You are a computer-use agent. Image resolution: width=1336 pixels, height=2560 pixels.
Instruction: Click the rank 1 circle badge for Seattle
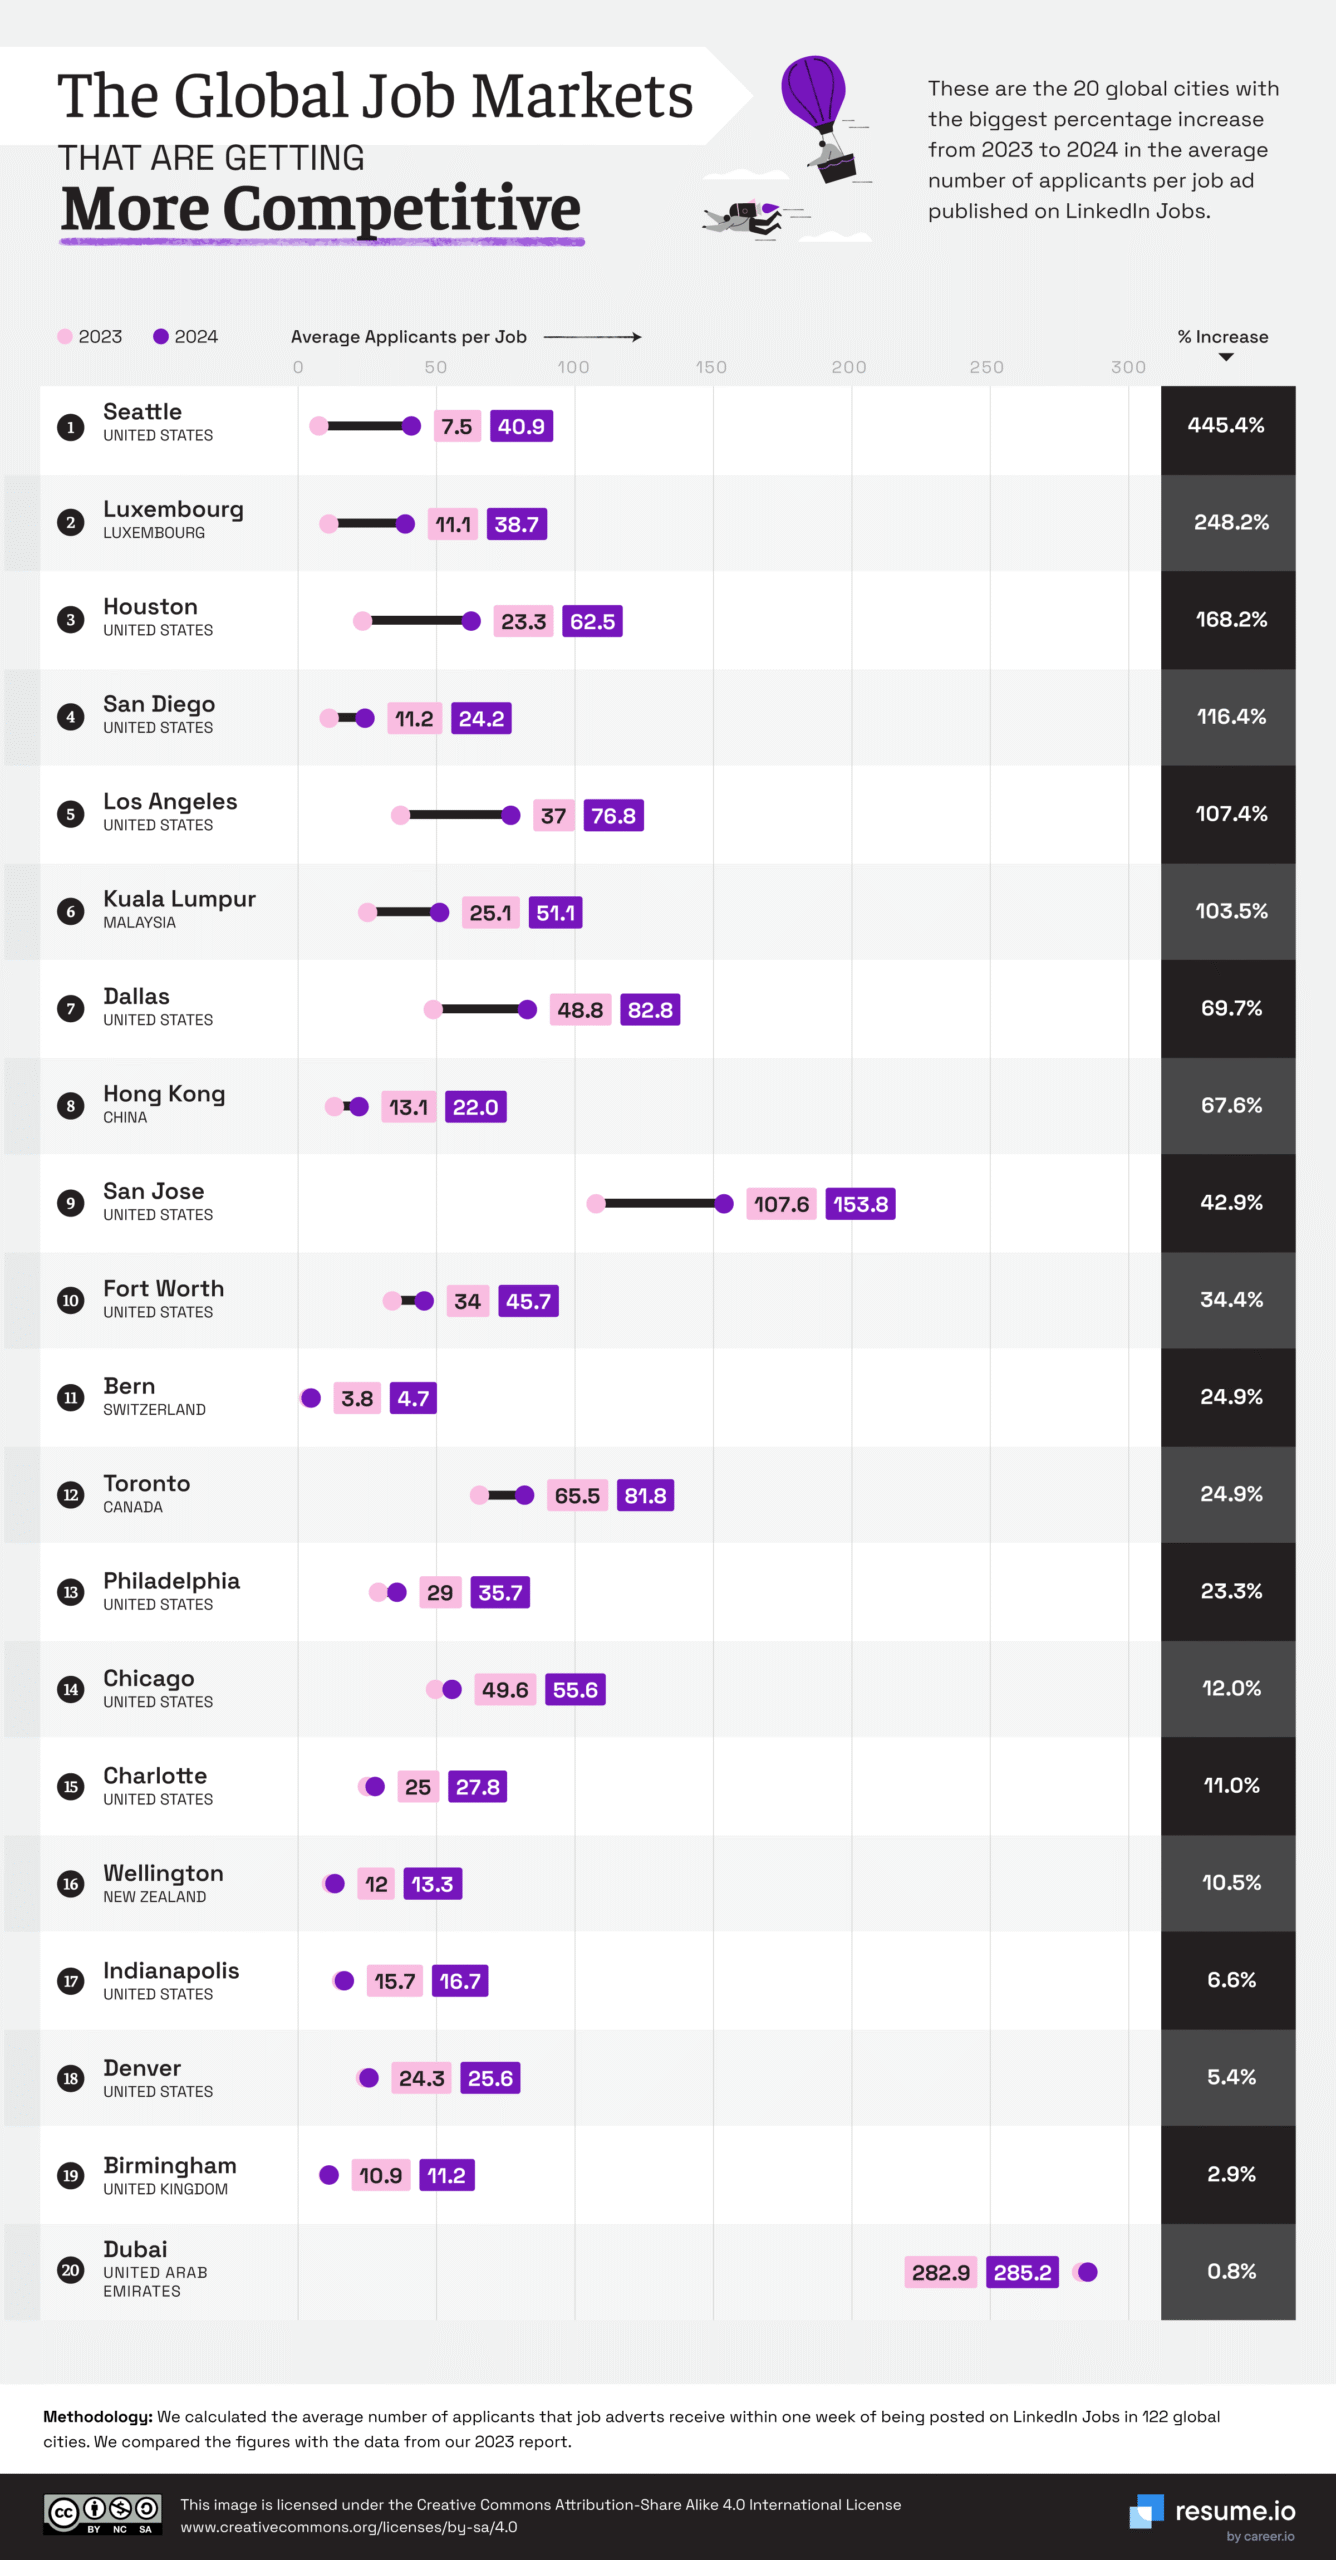(70, 427)
